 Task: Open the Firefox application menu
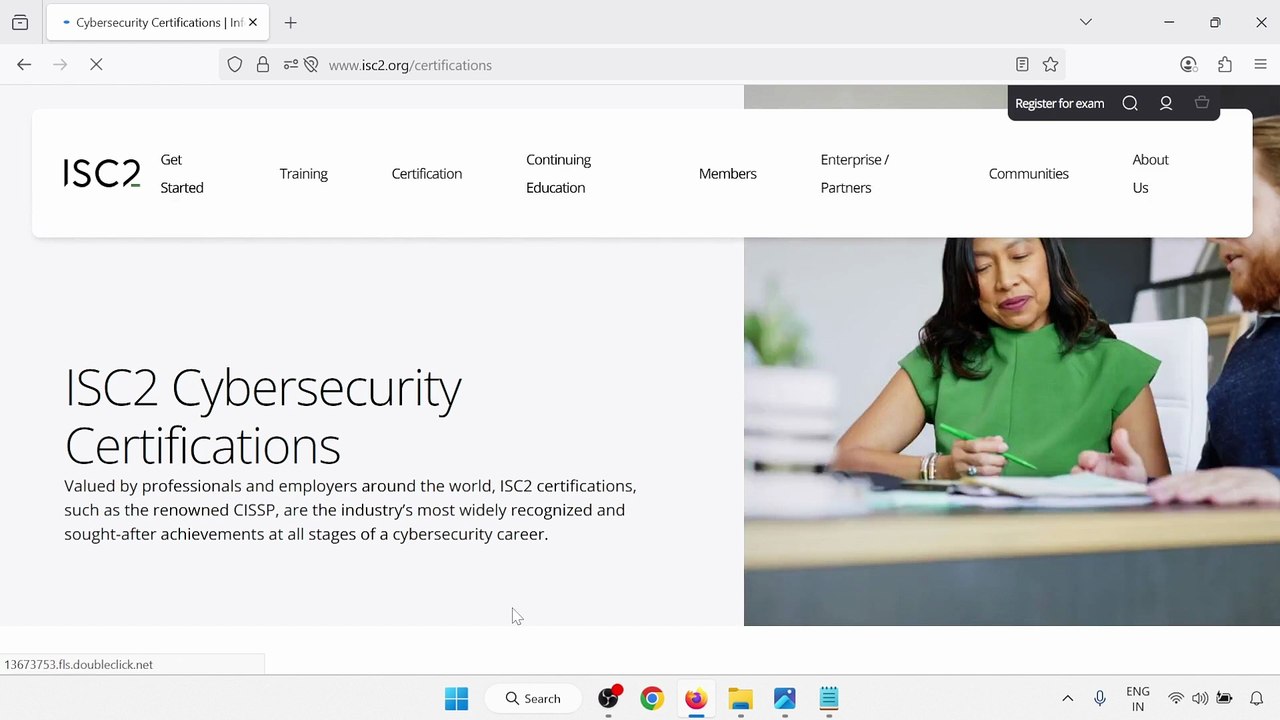click(x=1260, y=65)
